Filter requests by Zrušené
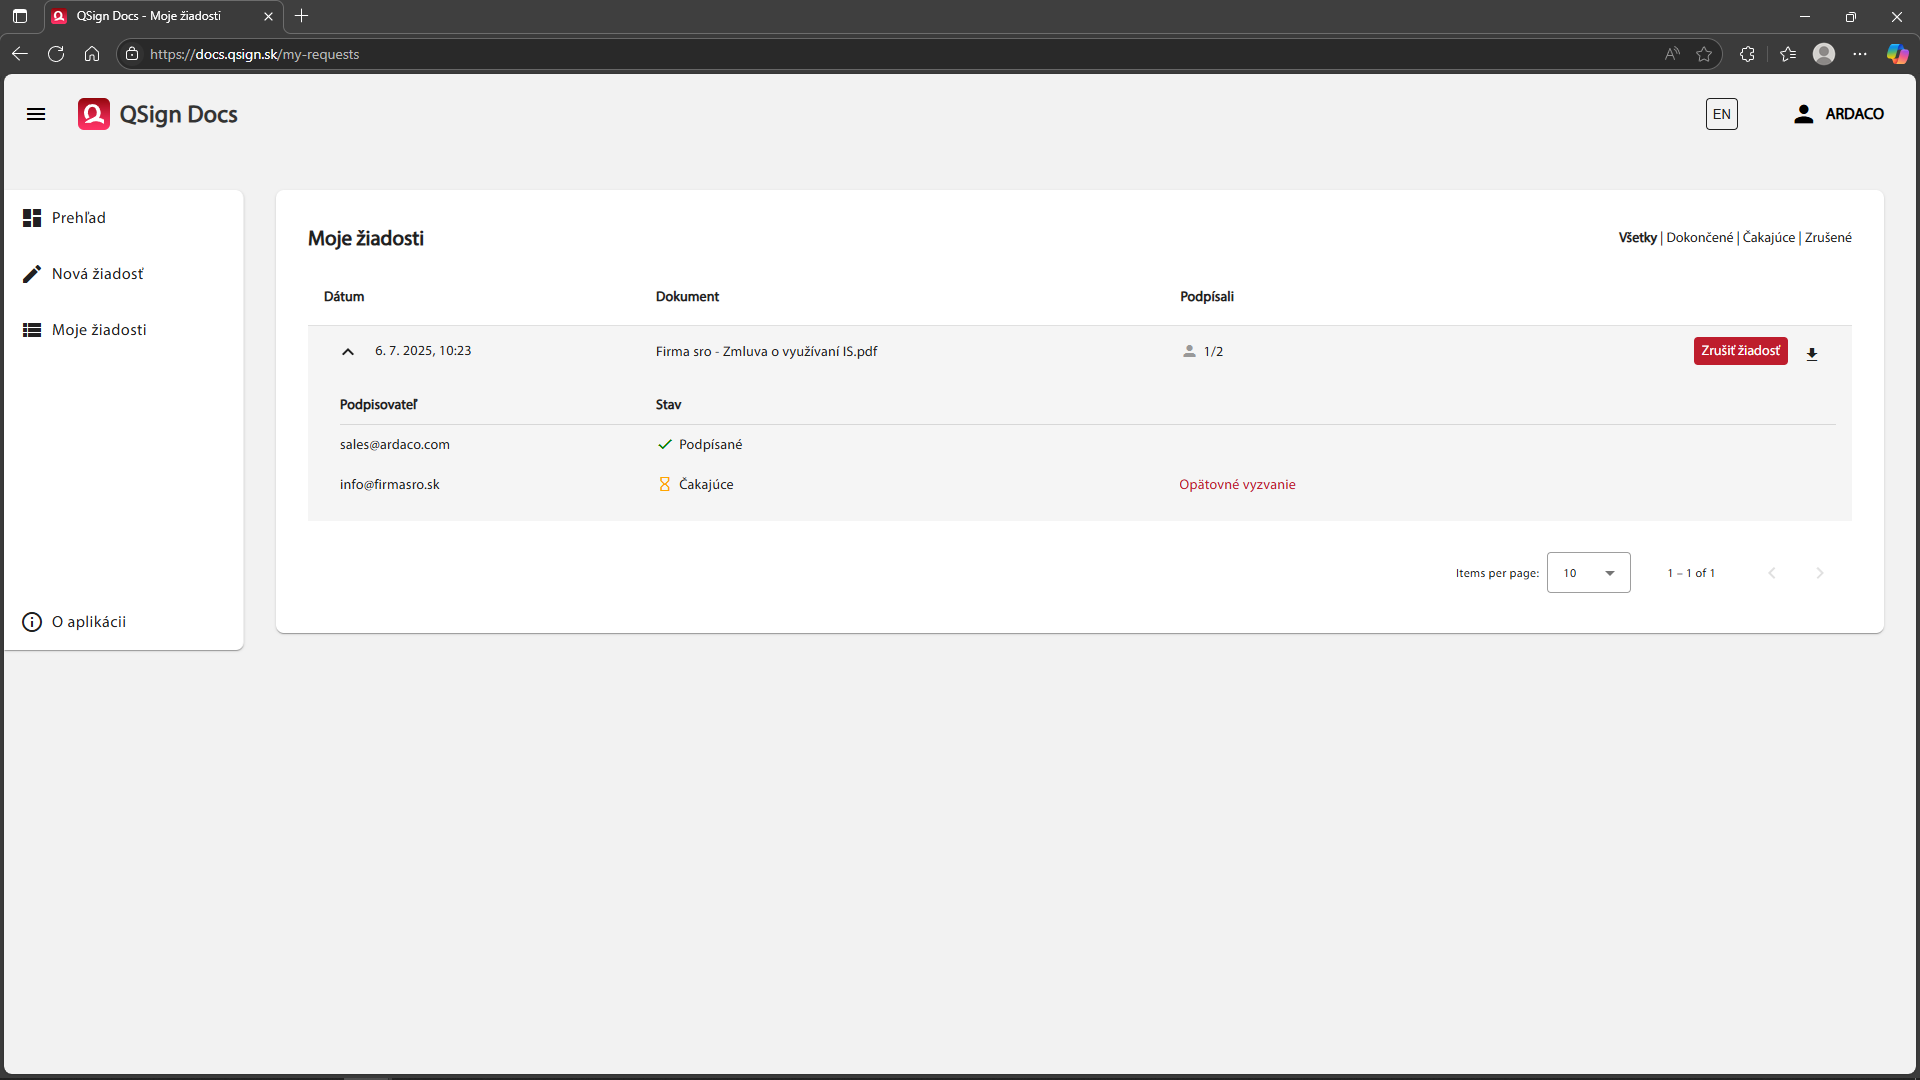The height and width of the screenshot is (1080, 1920). click(1828, 238)
